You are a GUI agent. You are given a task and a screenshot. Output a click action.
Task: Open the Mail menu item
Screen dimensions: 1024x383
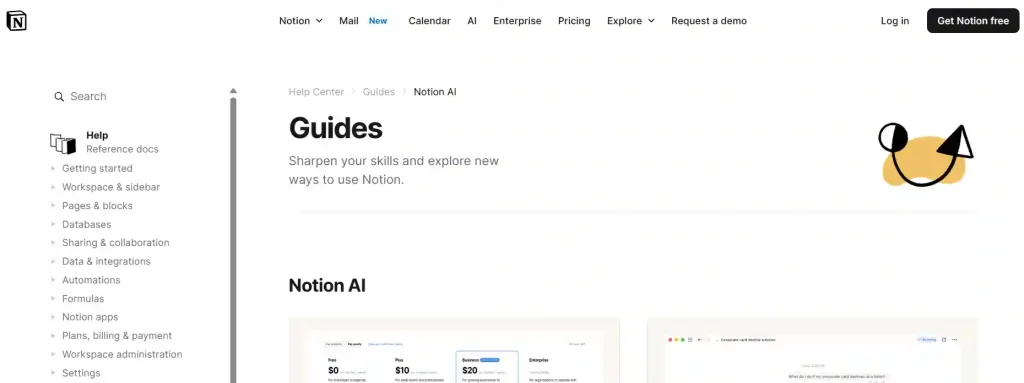click(349, 21)
